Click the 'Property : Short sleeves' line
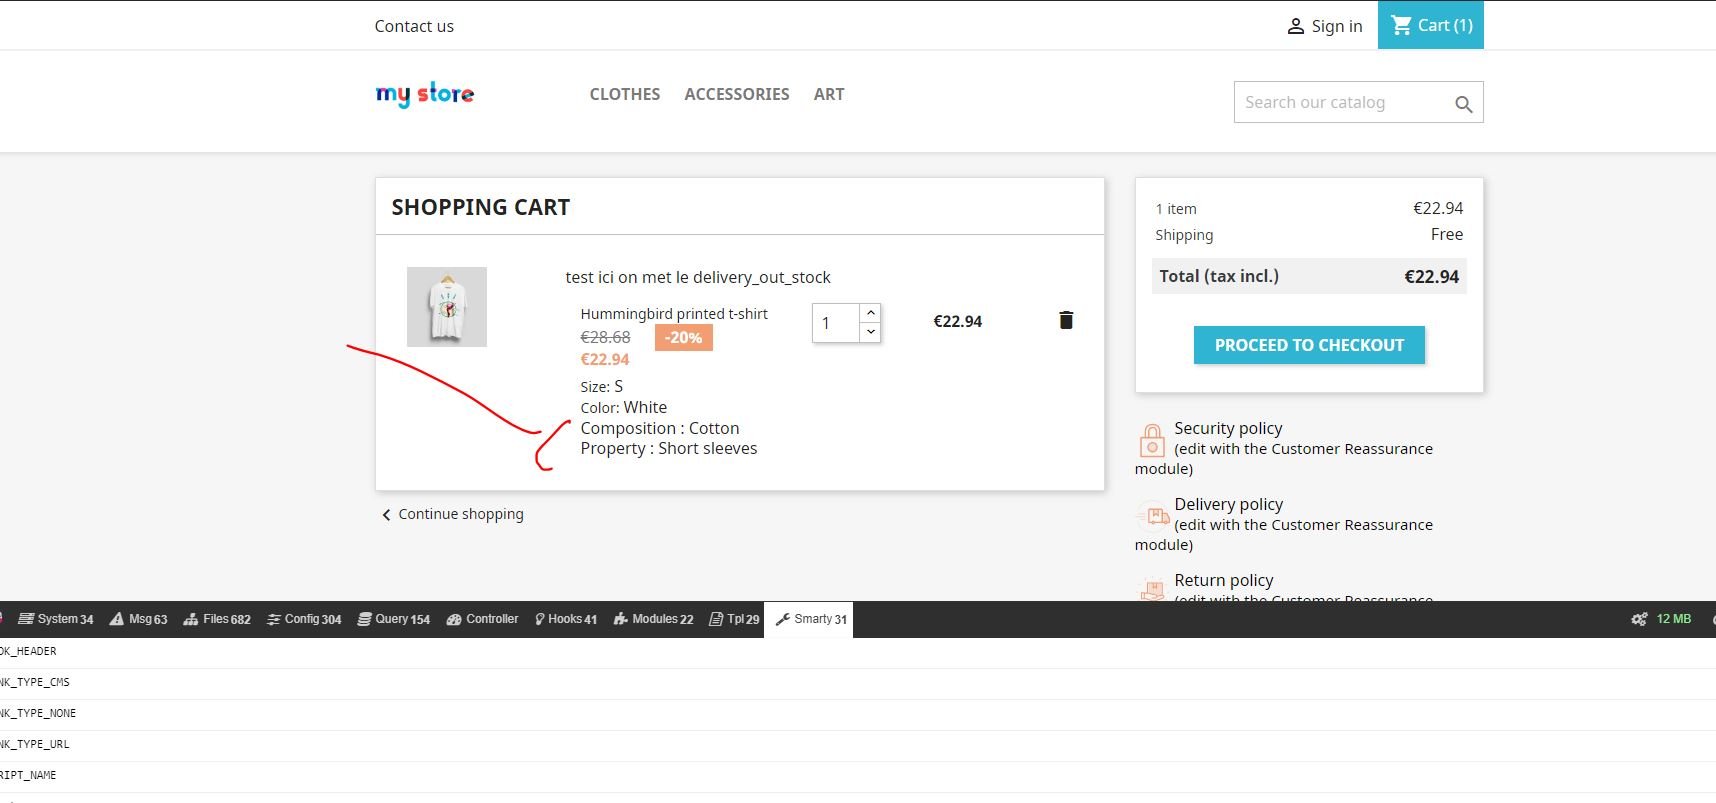1716x803 pixels. point(669,449)
